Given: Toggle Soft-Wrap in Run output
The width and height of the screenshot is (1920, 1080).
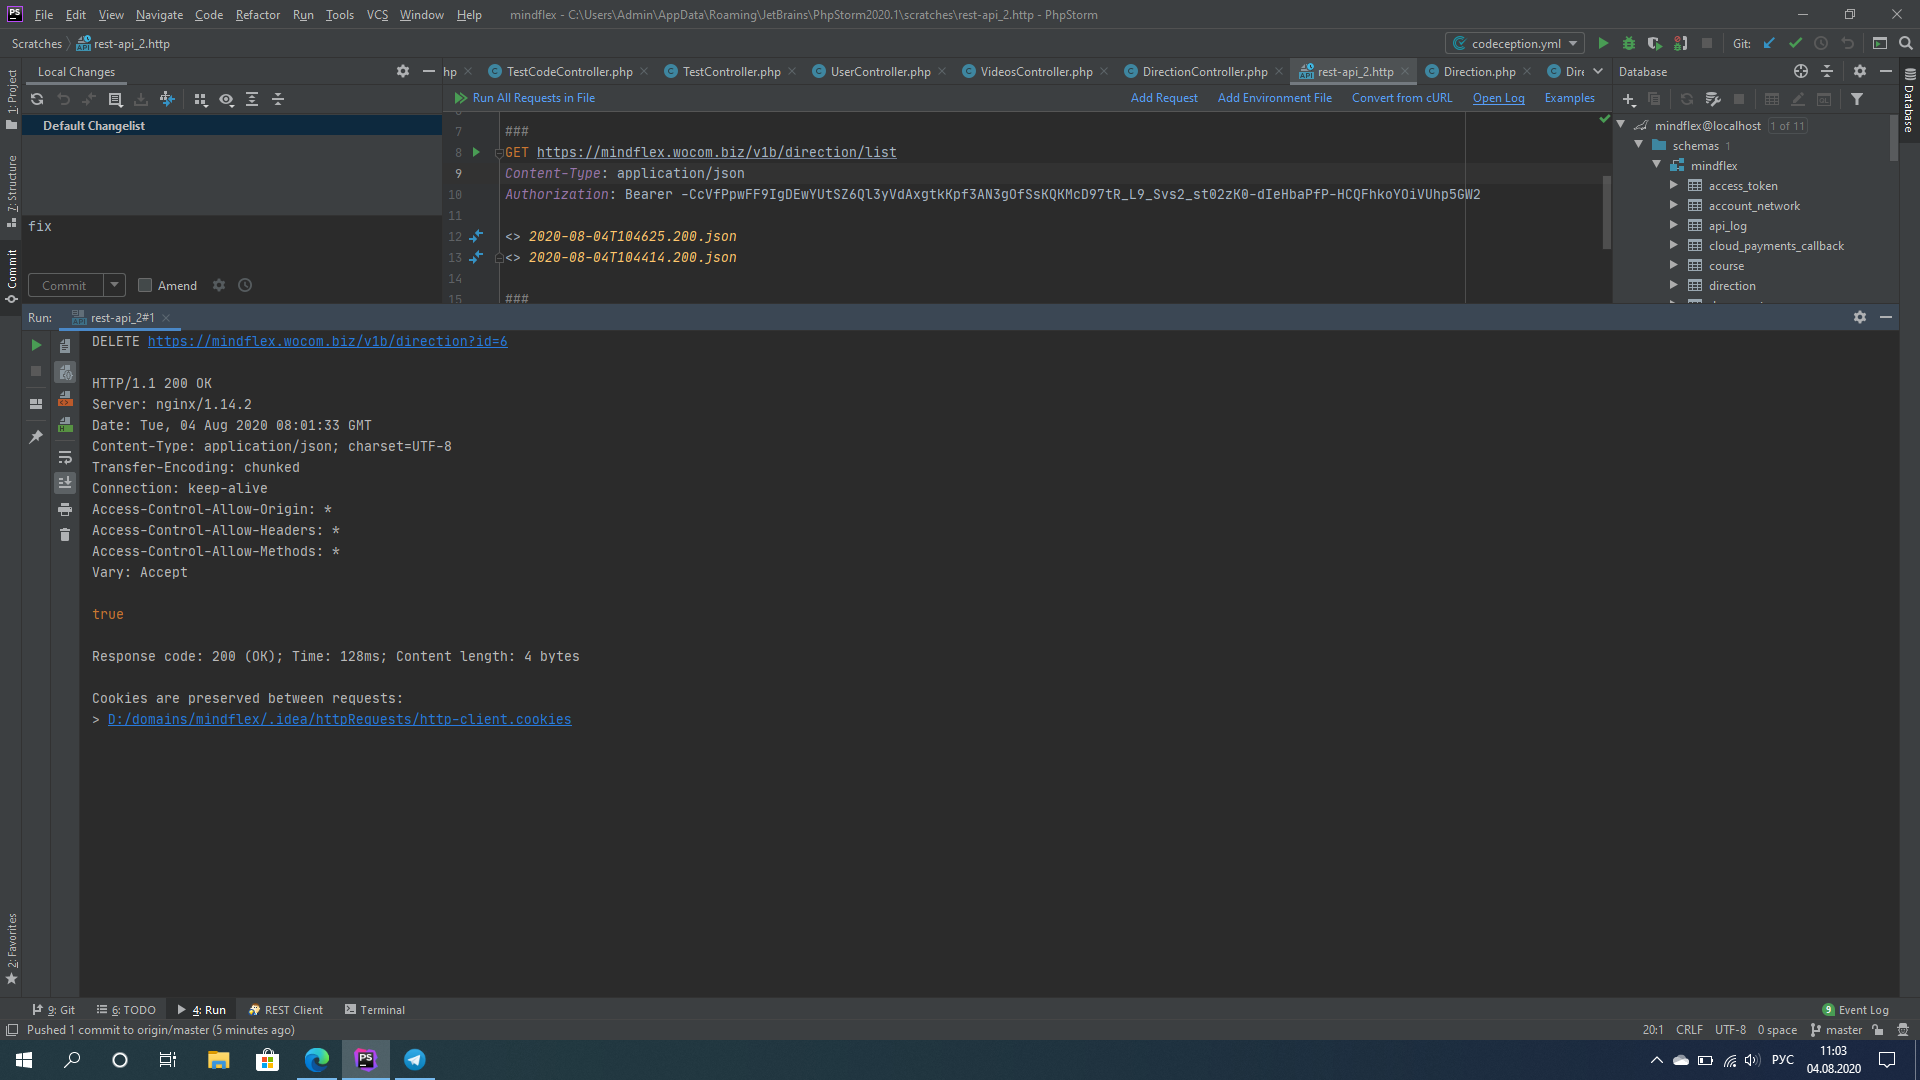Looking at the screenshot, I should pyautogui.click(x=65, y=457).
